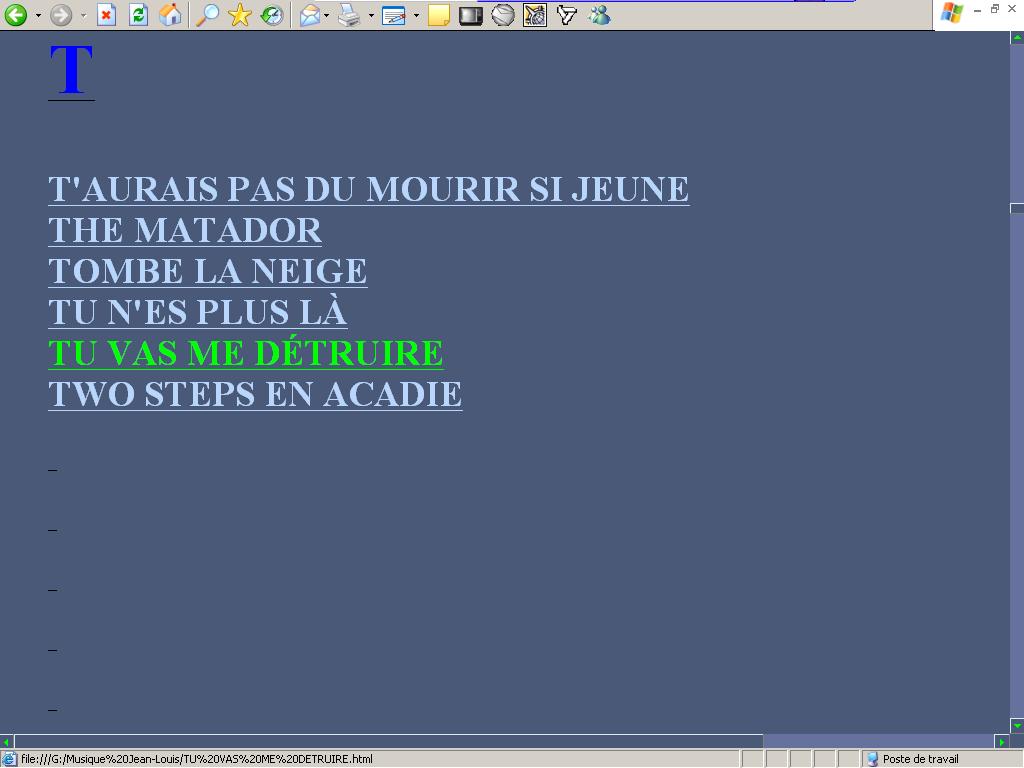
Task: Open the Forward button history dropdown
Action: (83, 15)
